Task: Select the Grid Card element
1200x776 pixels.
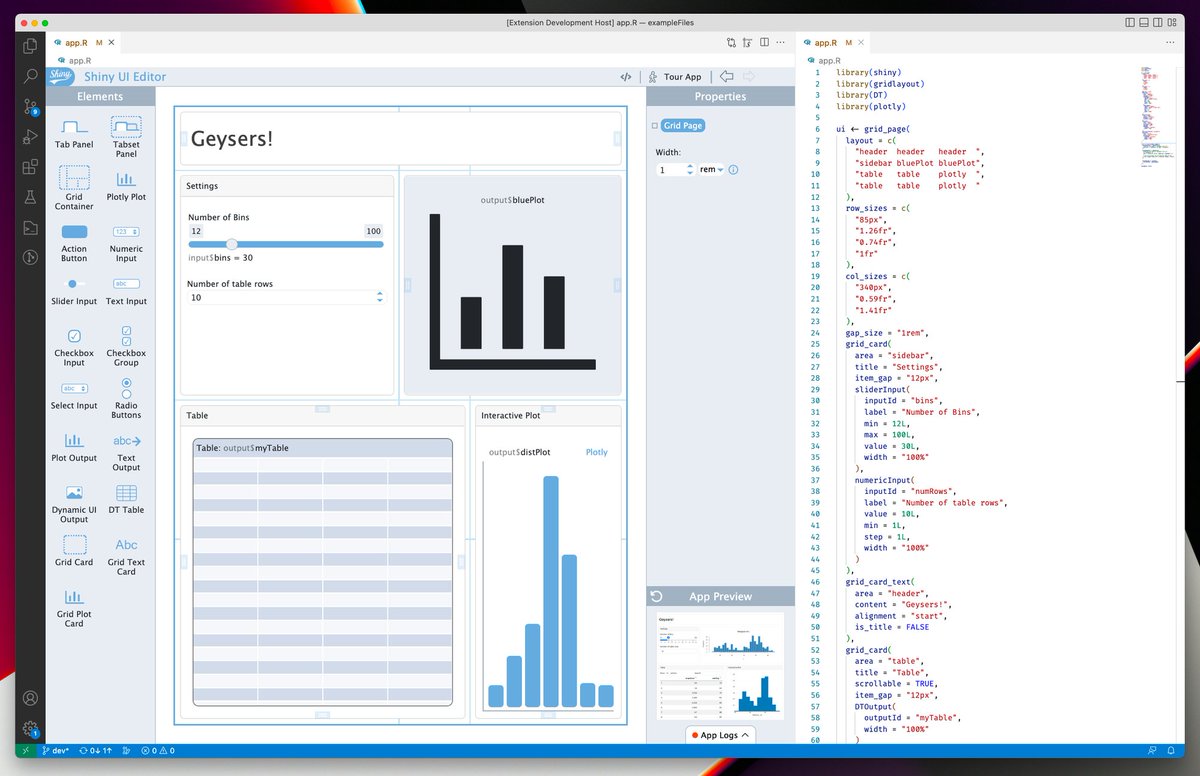Action: [74, 550]
